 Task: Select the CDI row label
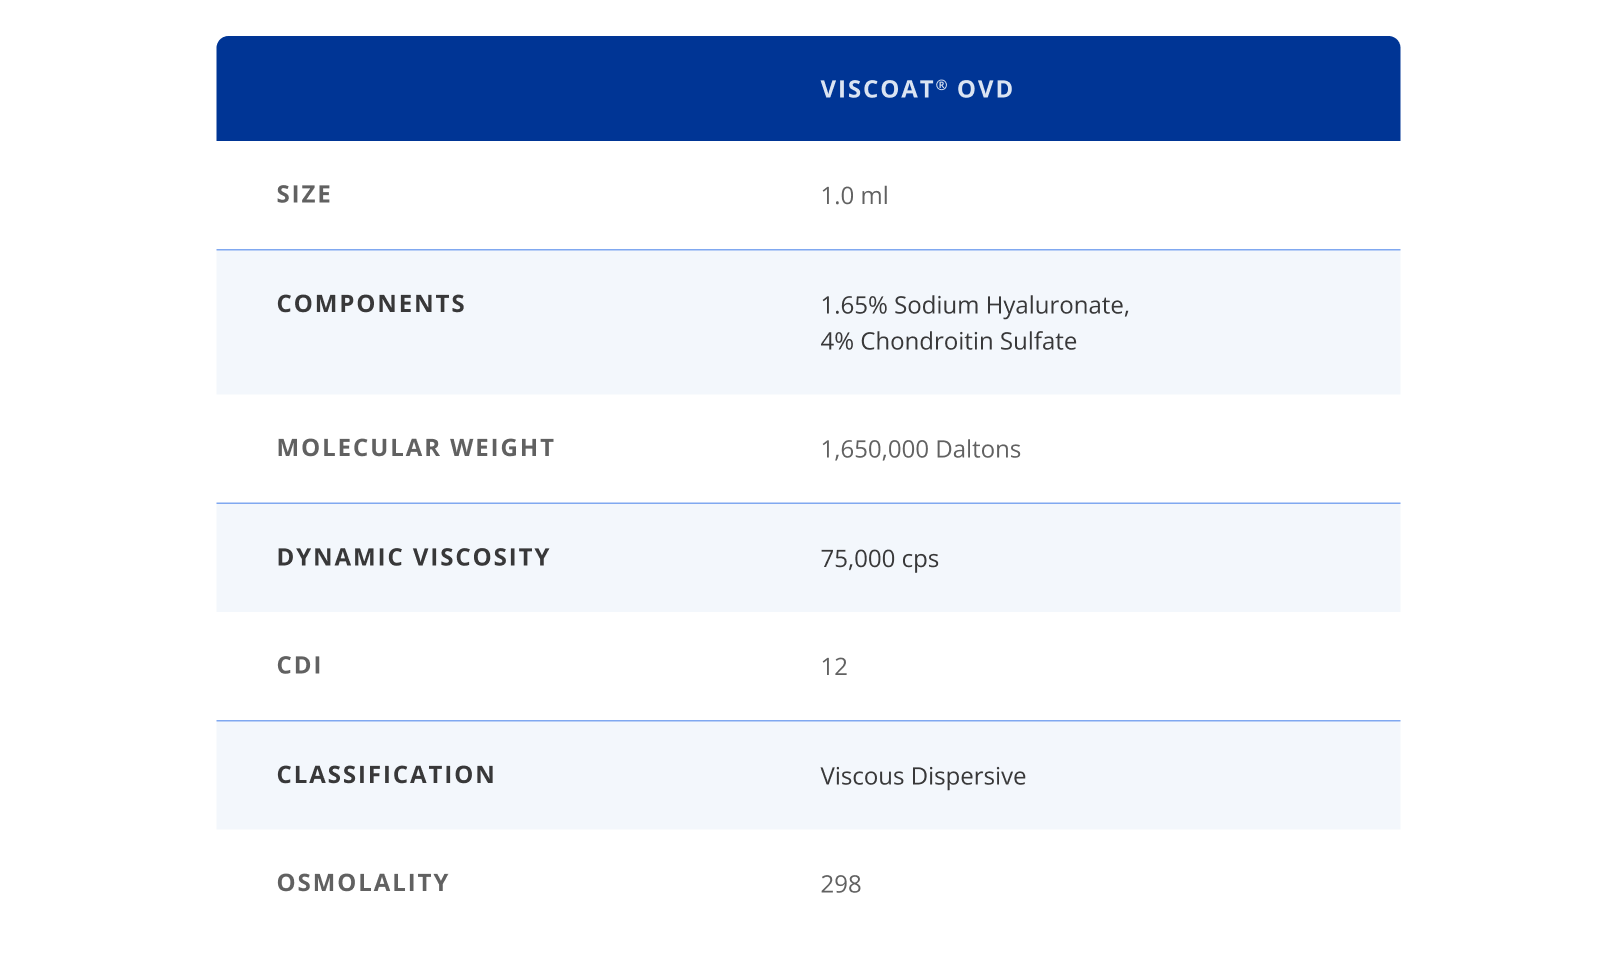point(299,666)
